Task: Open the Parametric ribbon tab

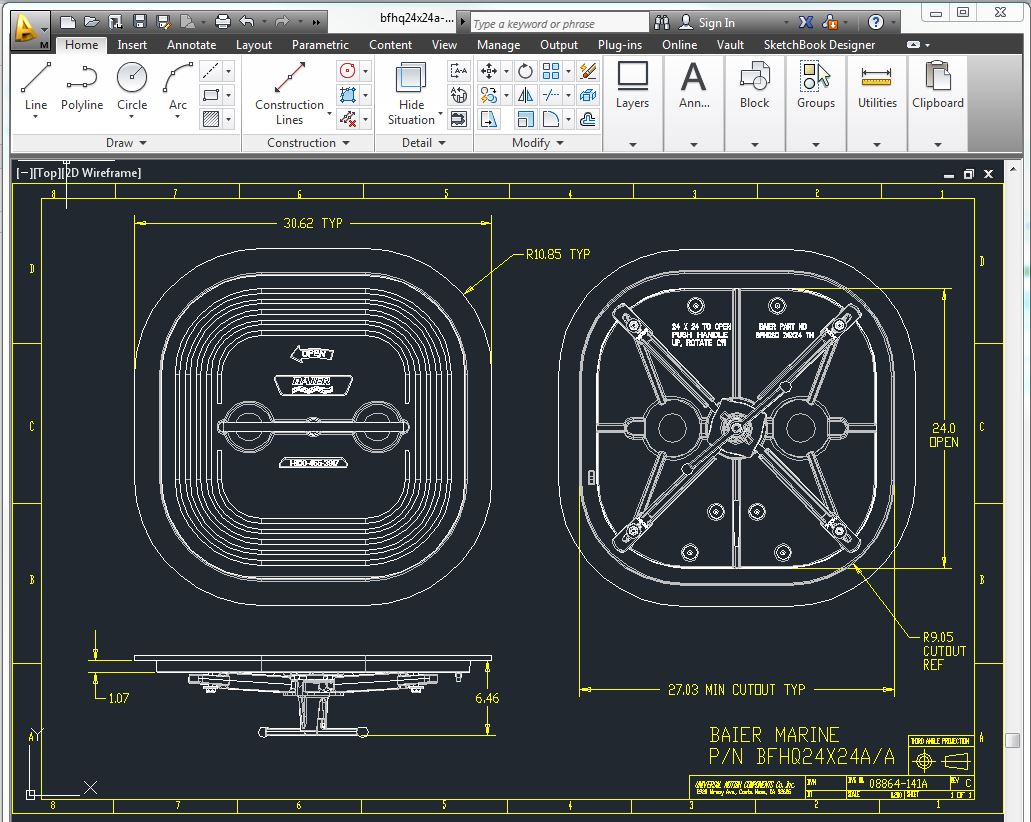Action: (x=320, y=45)
